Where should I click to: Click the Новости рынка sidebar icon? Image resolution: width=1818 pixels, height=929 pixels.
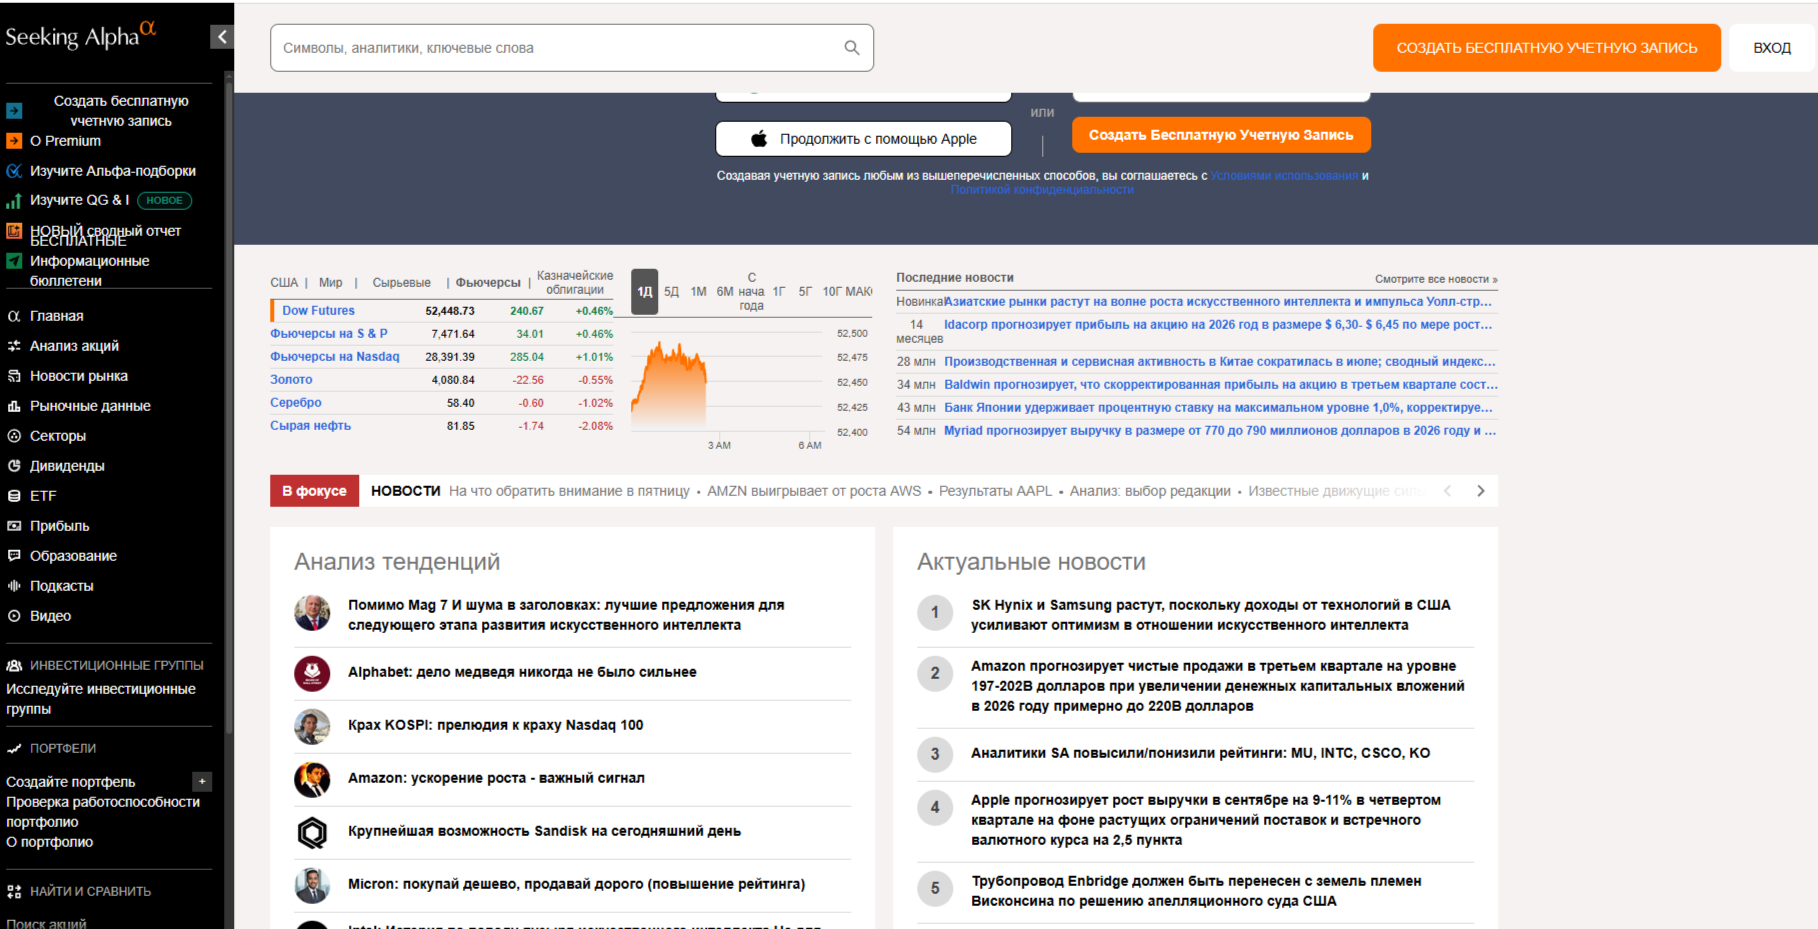pos(14,376)
